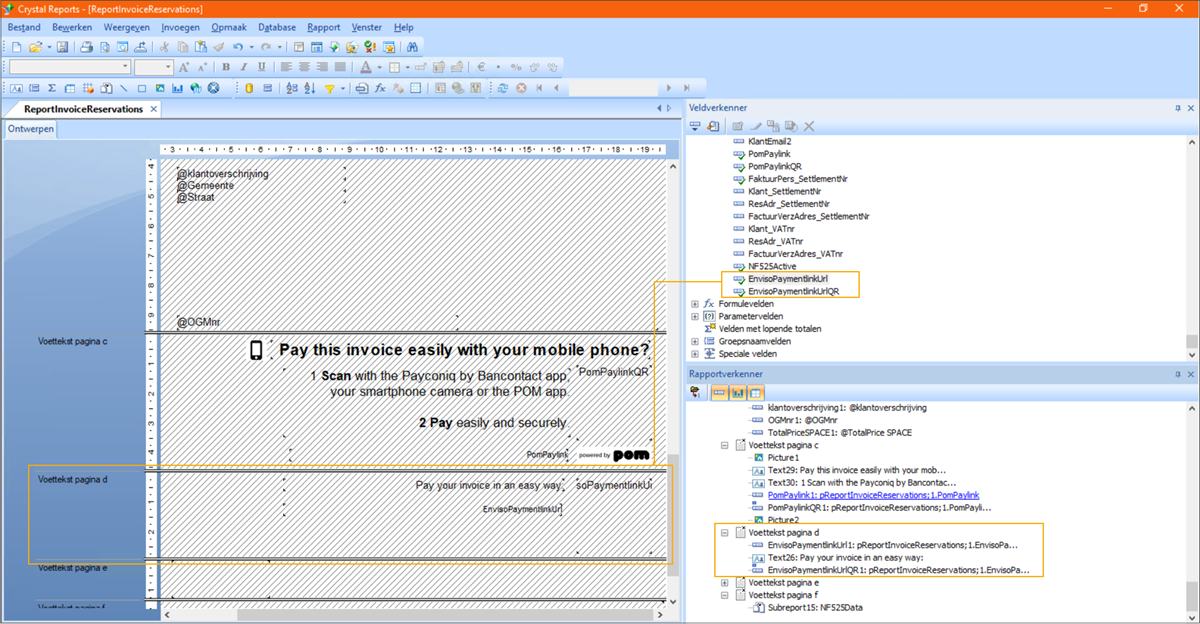Image resolution: width=1200 pixels, height=624 pixels.
Task: Open the Rapport menu
Action: pyautogui.click(x=323, y=27)
